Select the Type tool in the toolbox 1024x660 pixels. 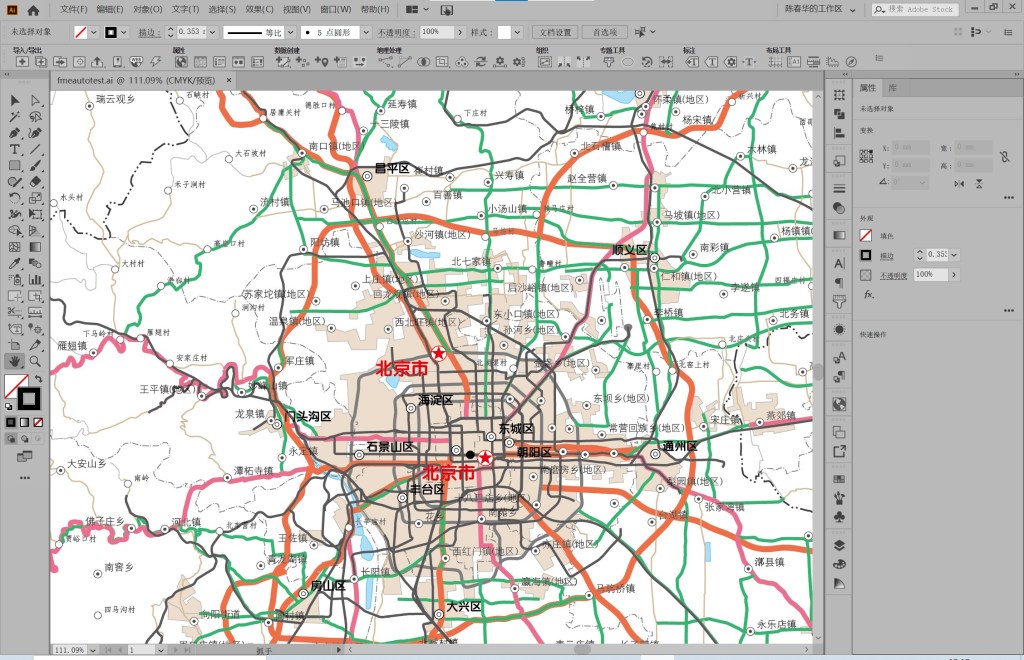click(x=15, y=149)
